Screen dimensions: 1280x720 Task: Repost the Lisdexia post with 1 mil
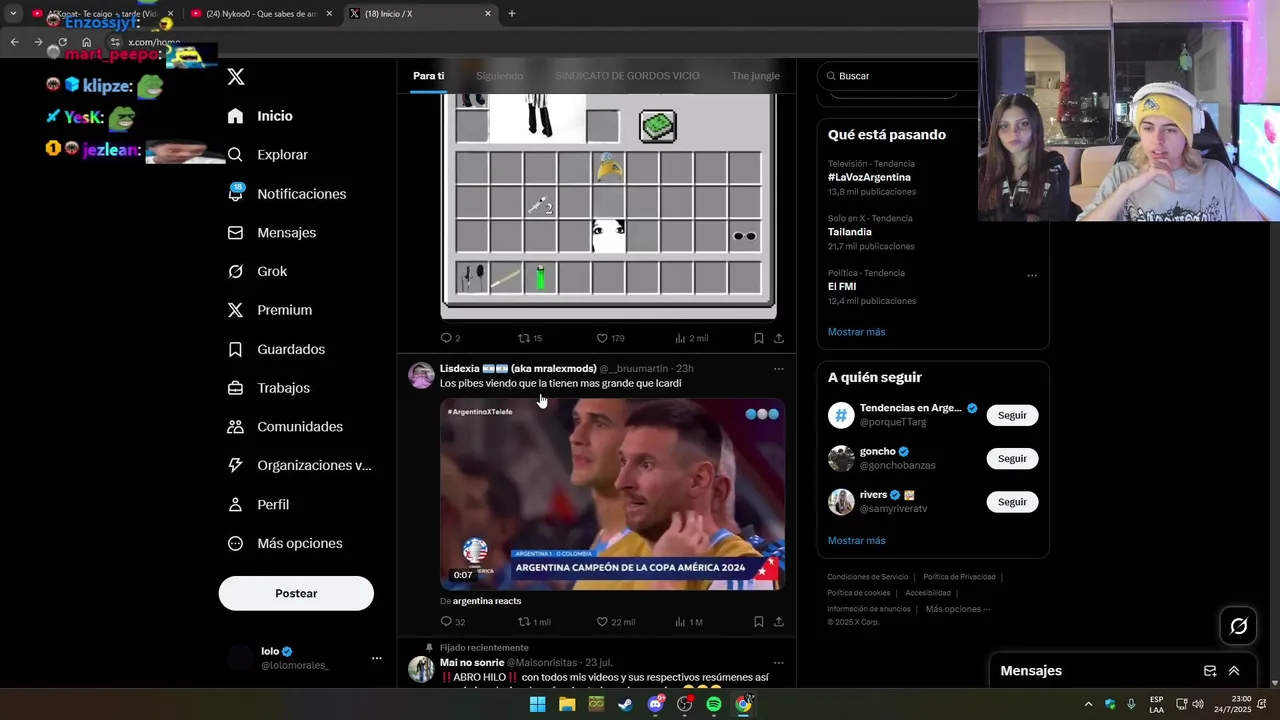534,622
